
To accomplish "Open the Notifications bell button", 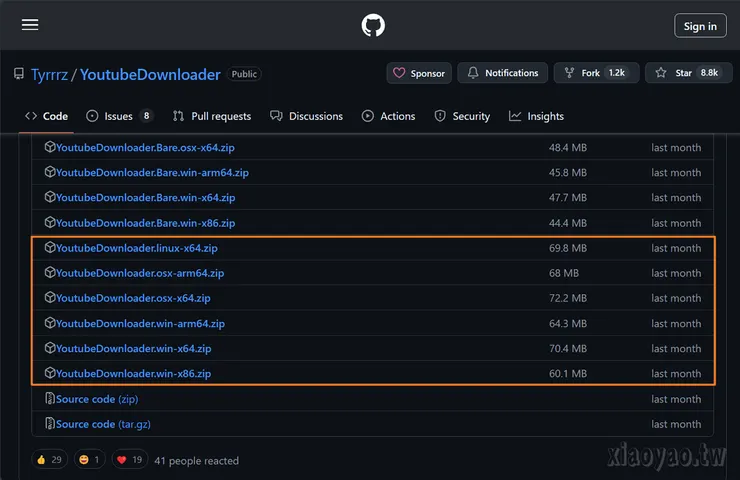I will pyautogui.click(x=501, y=73).
